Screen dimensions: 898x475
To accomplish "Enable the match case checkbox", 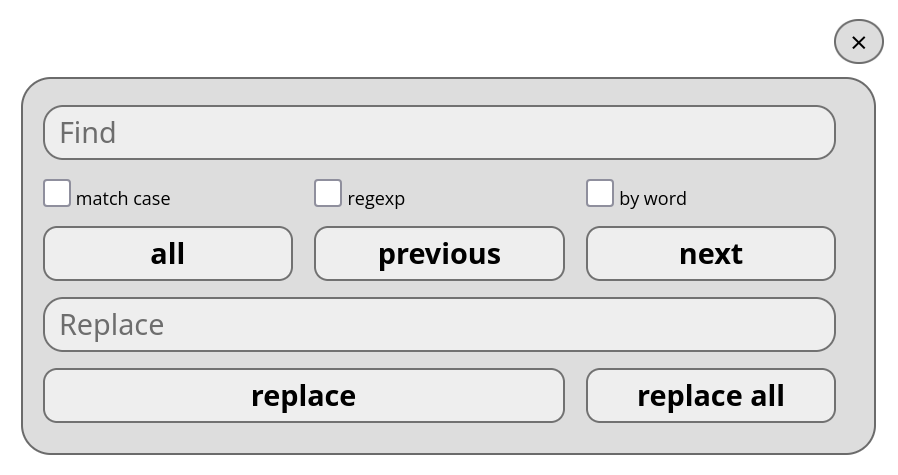I will [57, 193].
